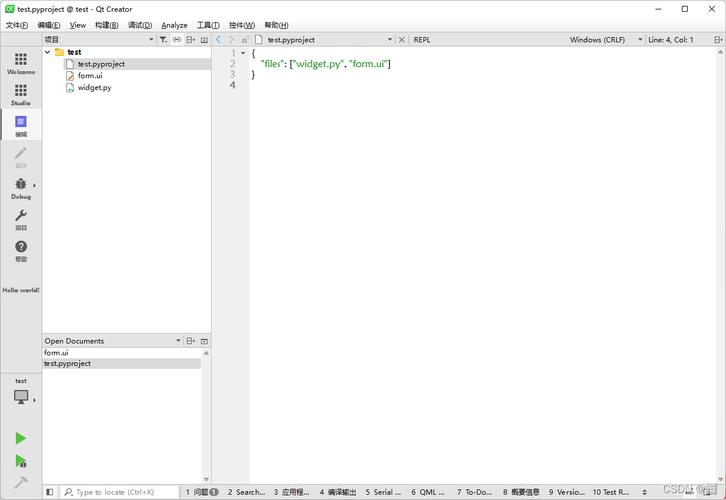Screen dimensions: 726x500
Task: Toggle the left sidebar visibility
Action: point(50,492)
